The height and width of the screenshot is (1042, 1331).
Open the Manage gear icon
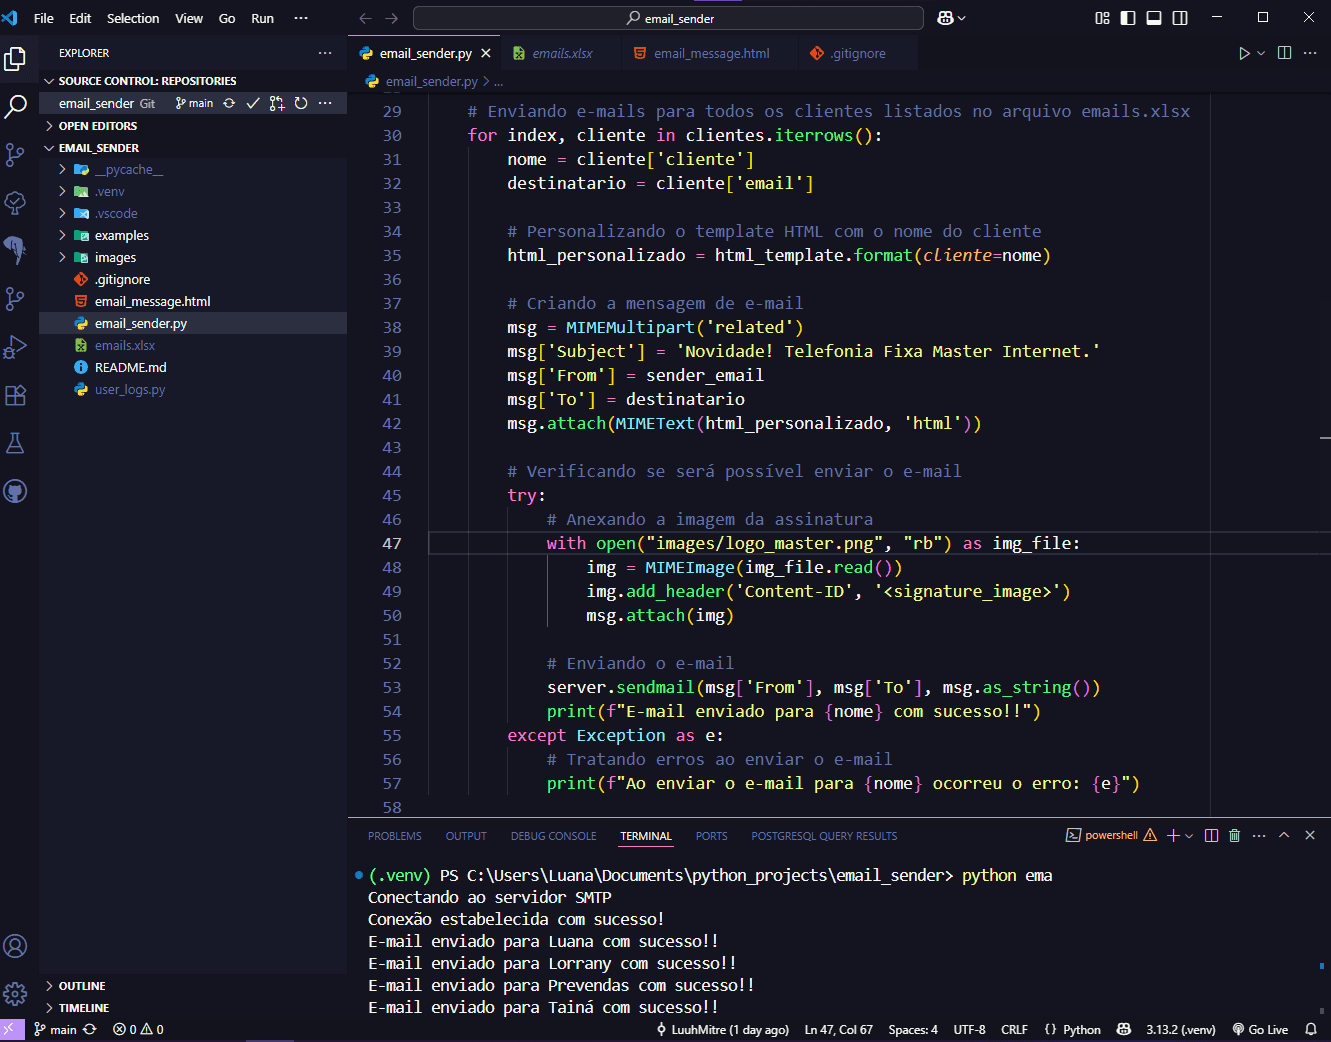pos(15,994)
